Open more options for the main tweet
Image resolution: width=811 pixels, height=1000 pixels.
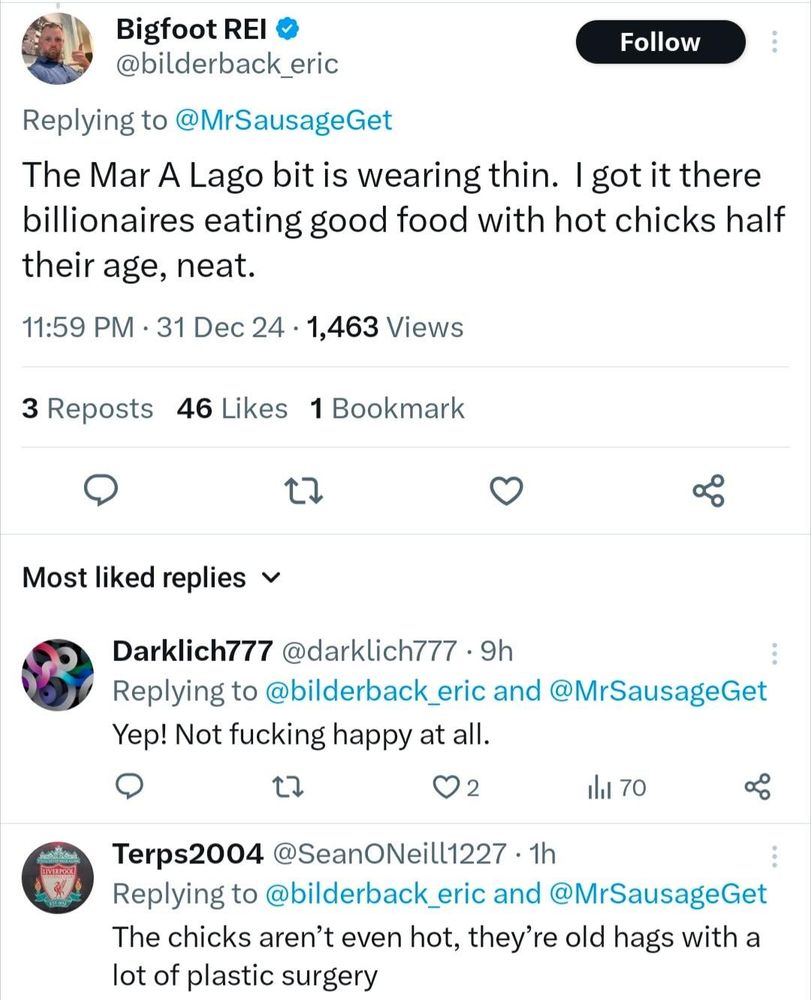click(x=773, y=42)
